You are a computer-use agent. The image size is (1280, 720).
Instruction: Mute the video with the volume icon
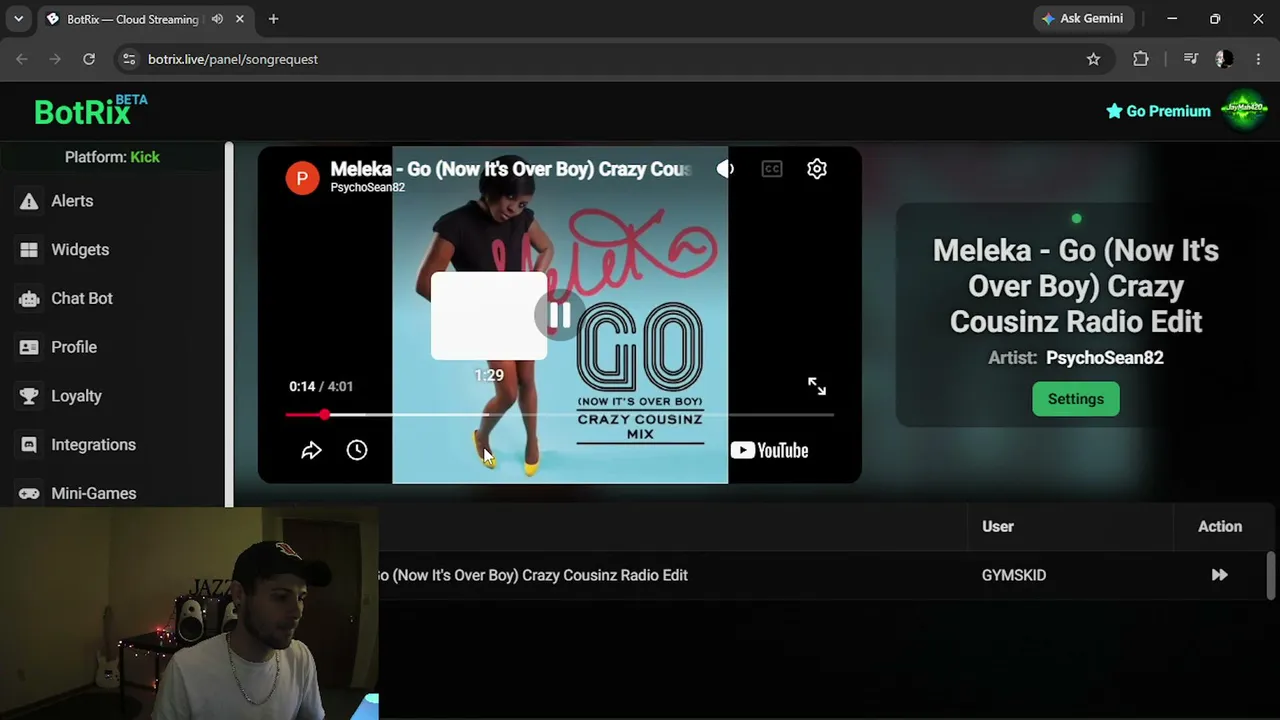pos(725,169)
